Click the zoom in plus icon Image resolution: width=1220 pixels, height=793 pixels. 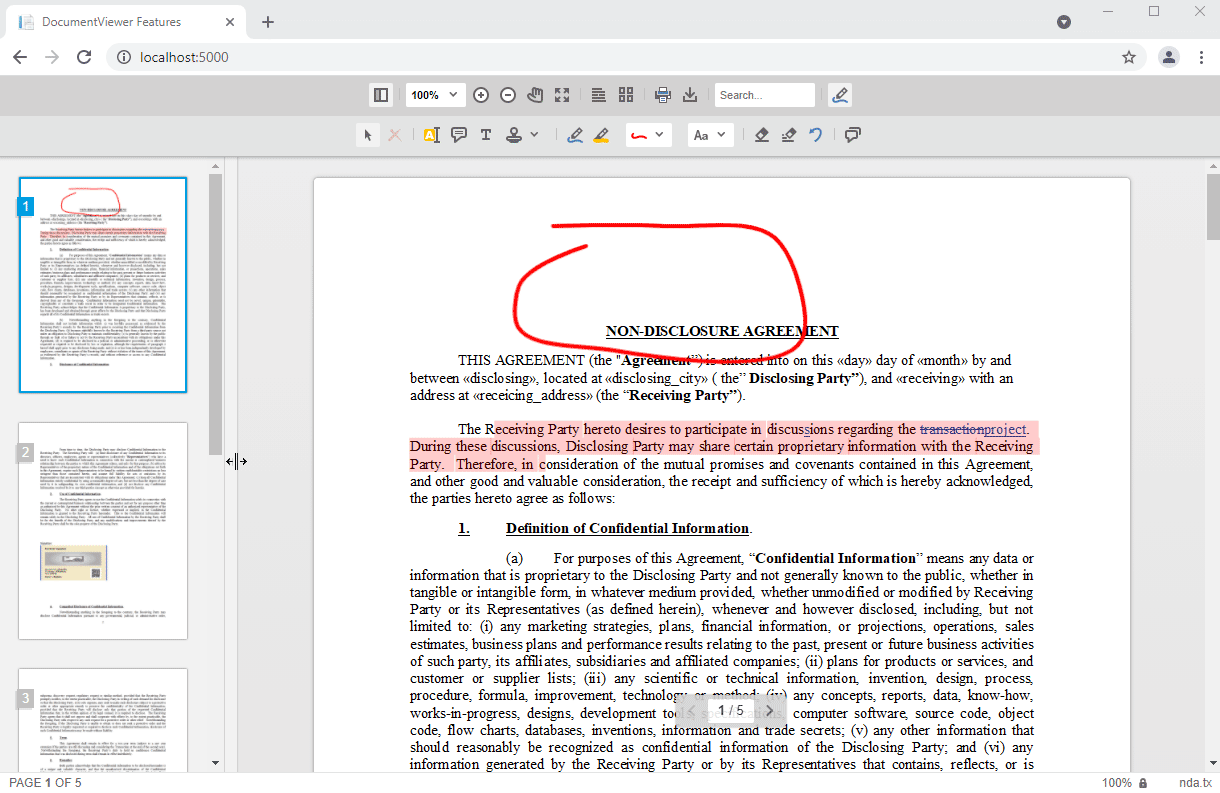coord(481,95)
